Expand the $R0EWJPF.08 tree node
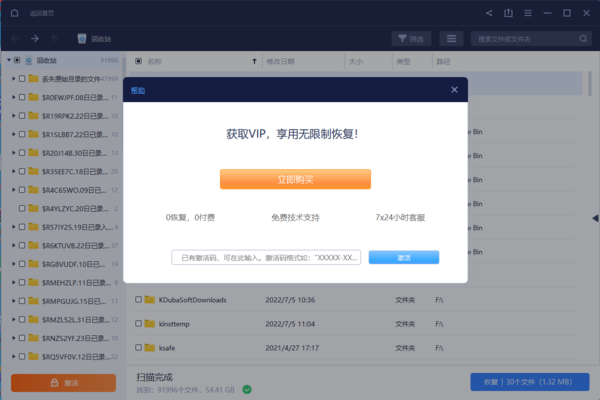This screenshot has height=400, width=600. tap(14, 97)
